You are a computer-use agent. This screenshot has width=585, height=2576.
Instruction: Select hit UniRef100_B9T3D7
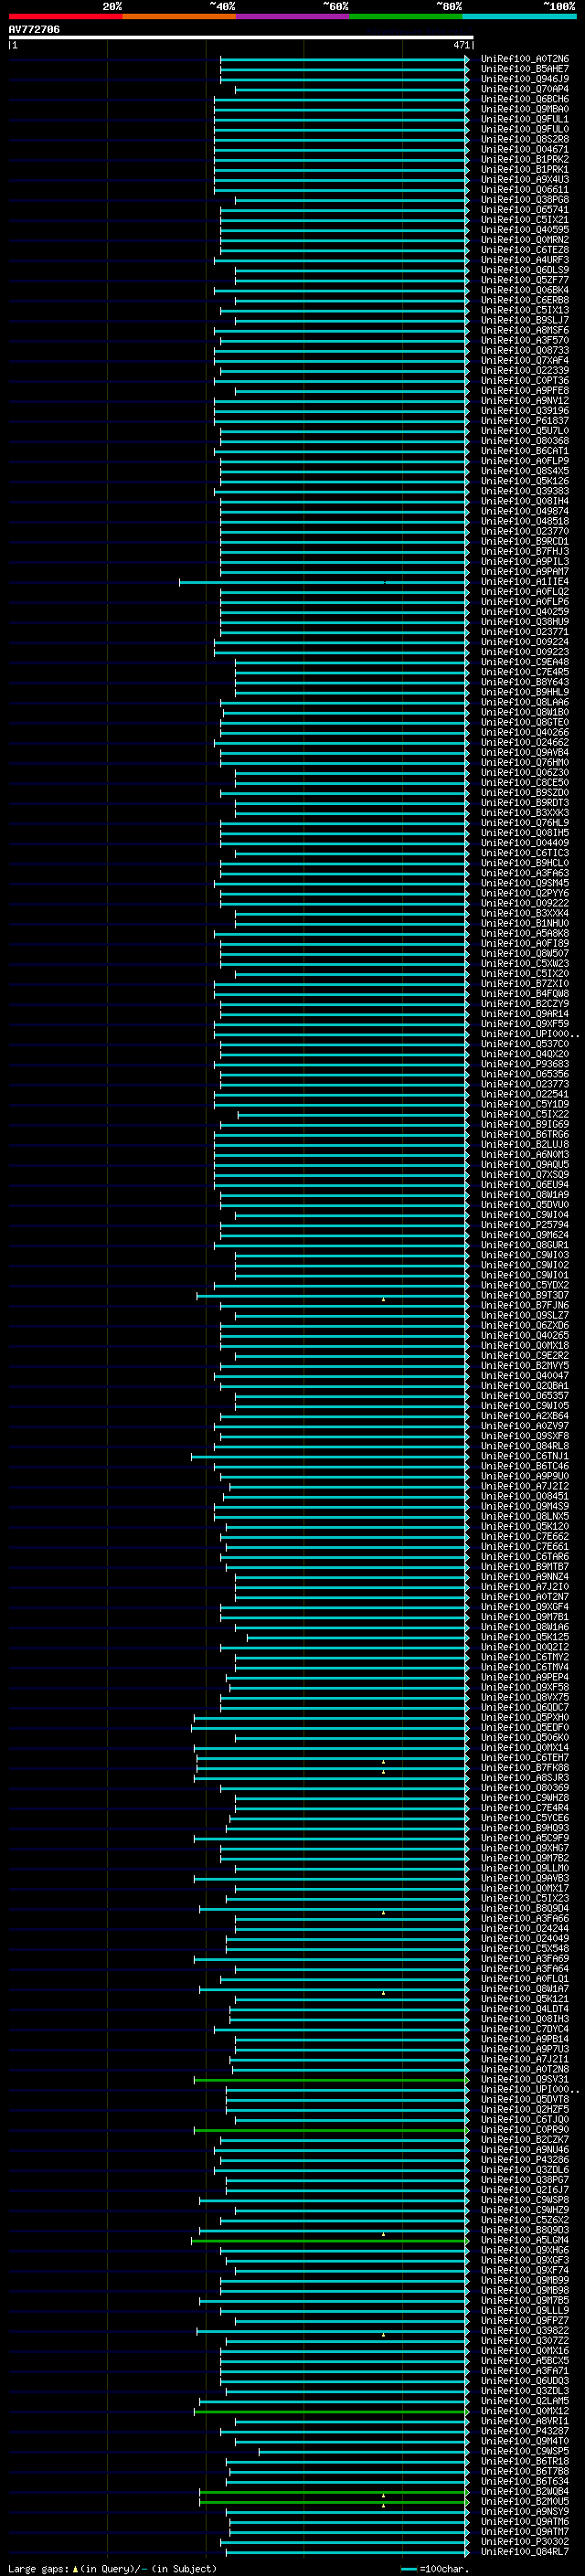pyautogui.click(x=524, y=1295)
